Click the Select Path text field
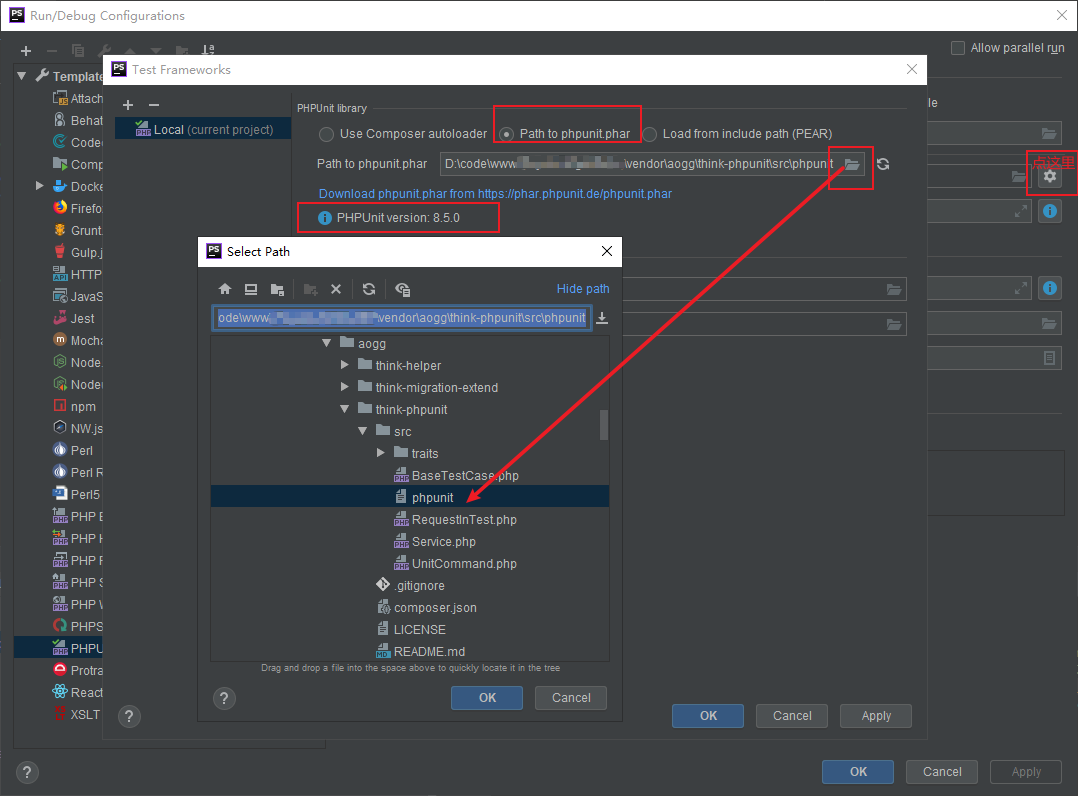The image size is (1078, 796). point(402,318)
